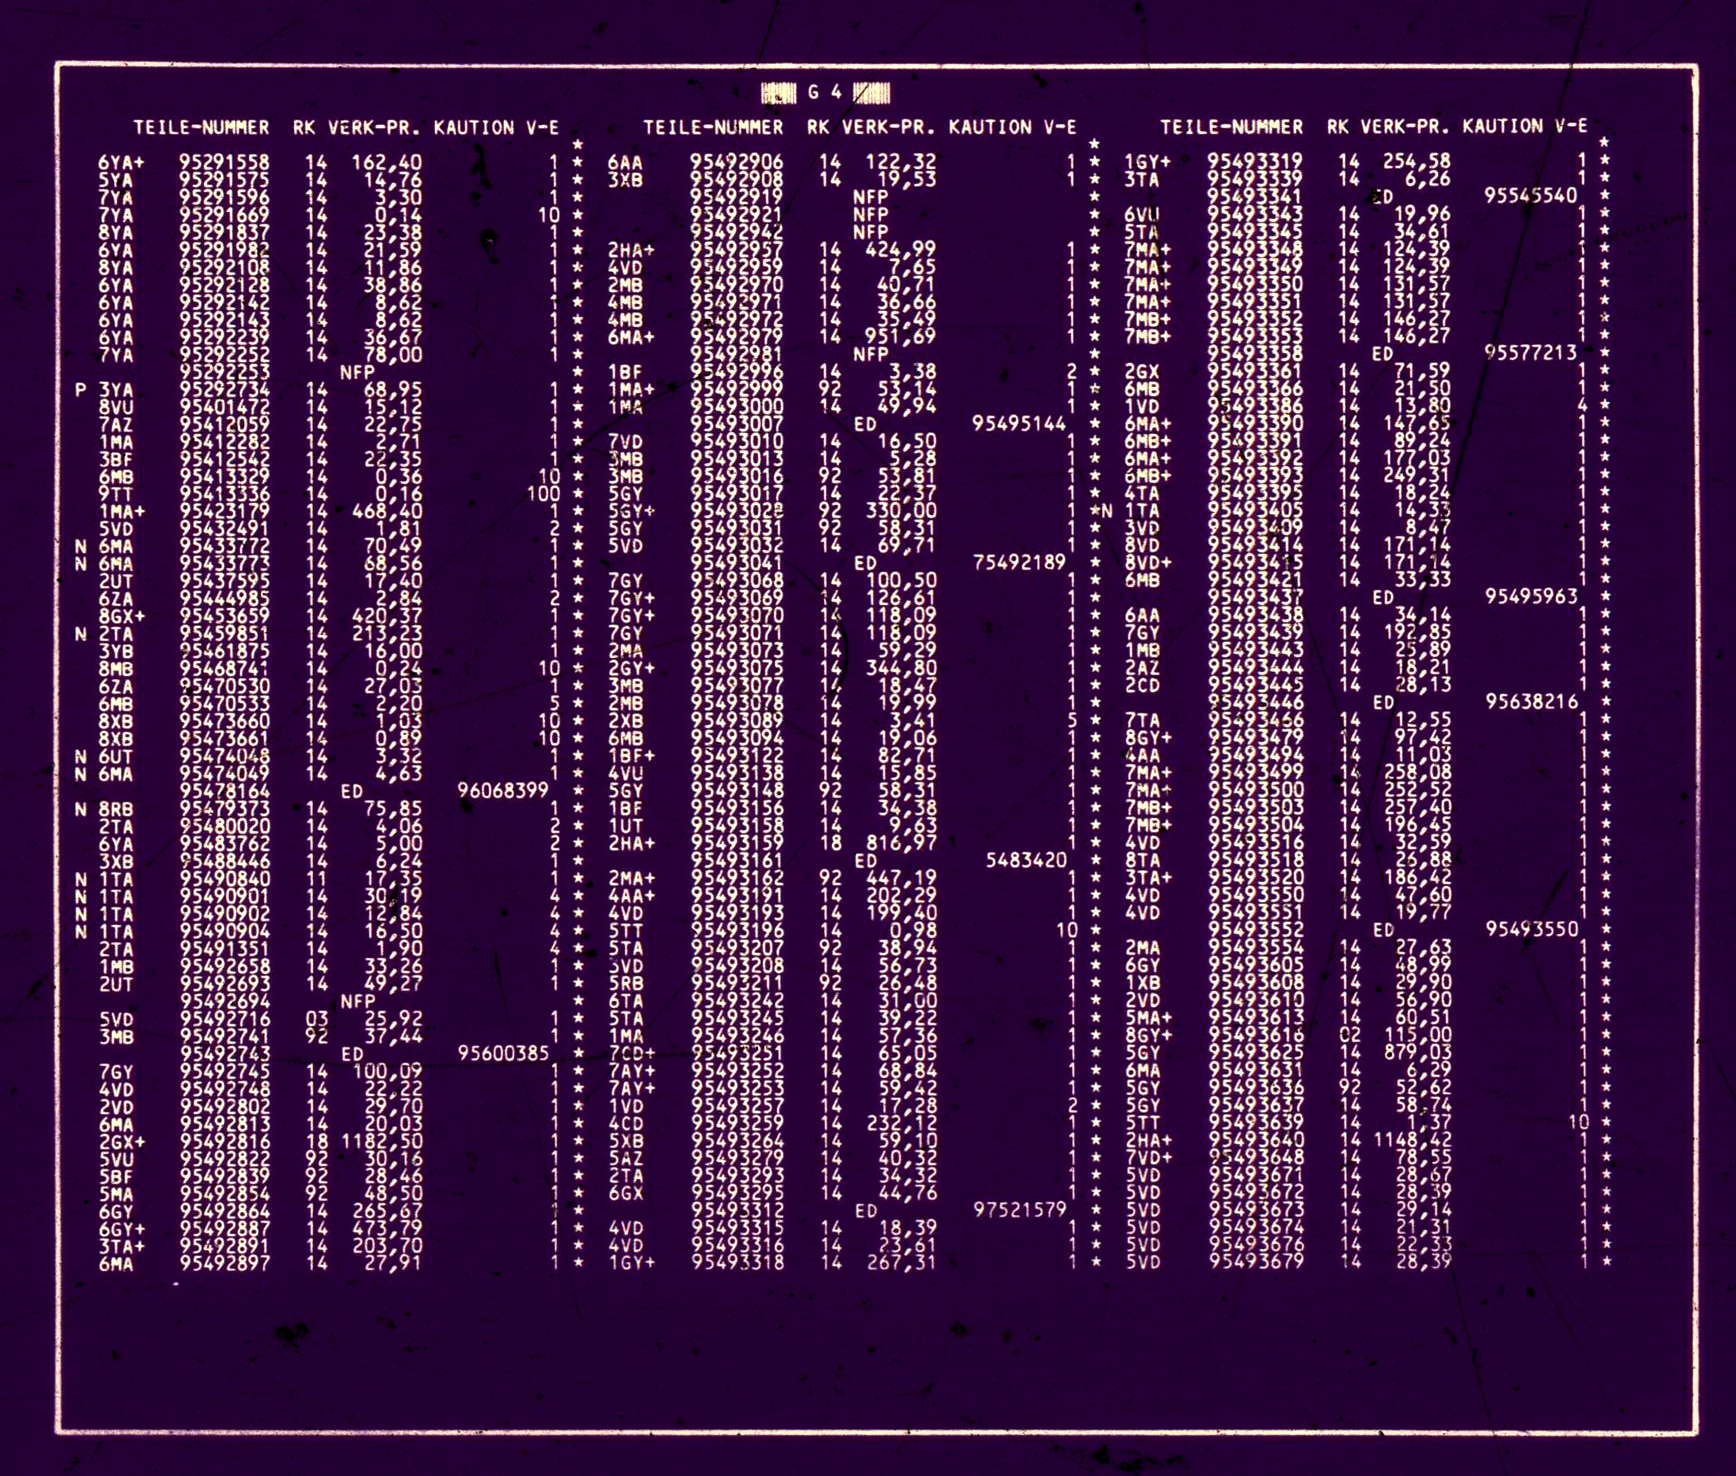This screenshot has height=1476, width=1736.
Task: Select part number 95493358
Action: point(1254,353)
